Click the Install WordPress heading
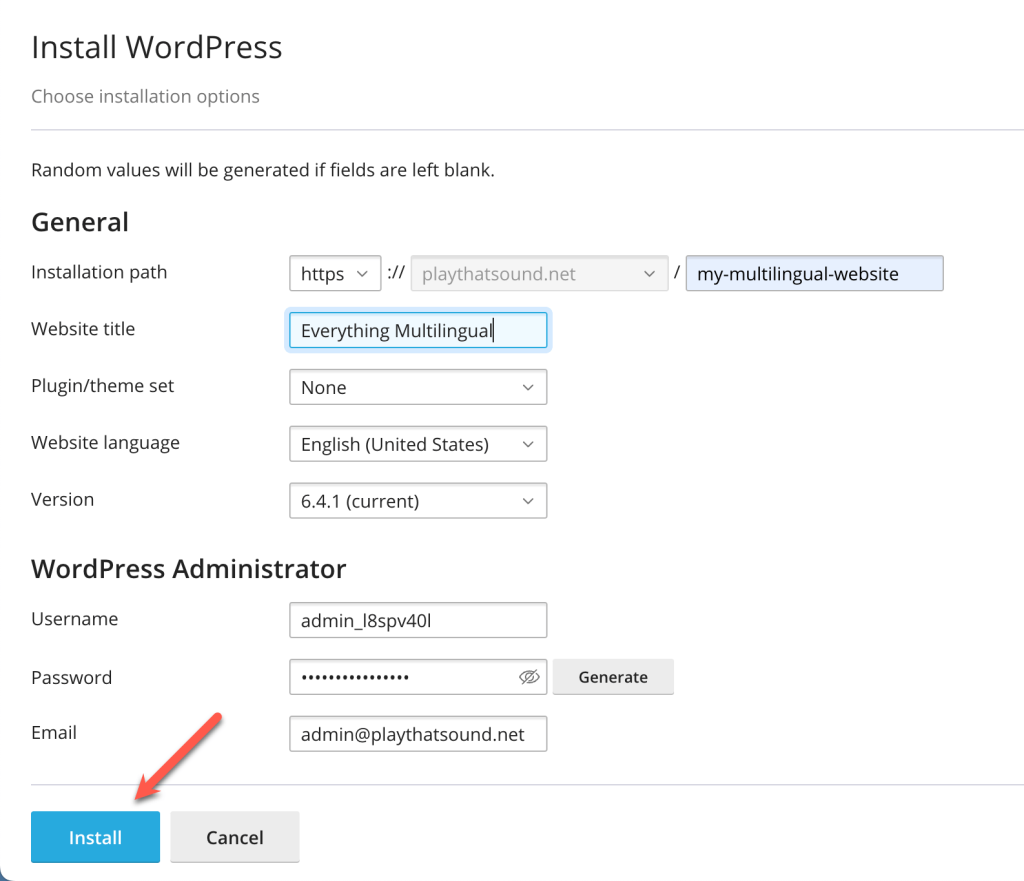 coord(157,47)
